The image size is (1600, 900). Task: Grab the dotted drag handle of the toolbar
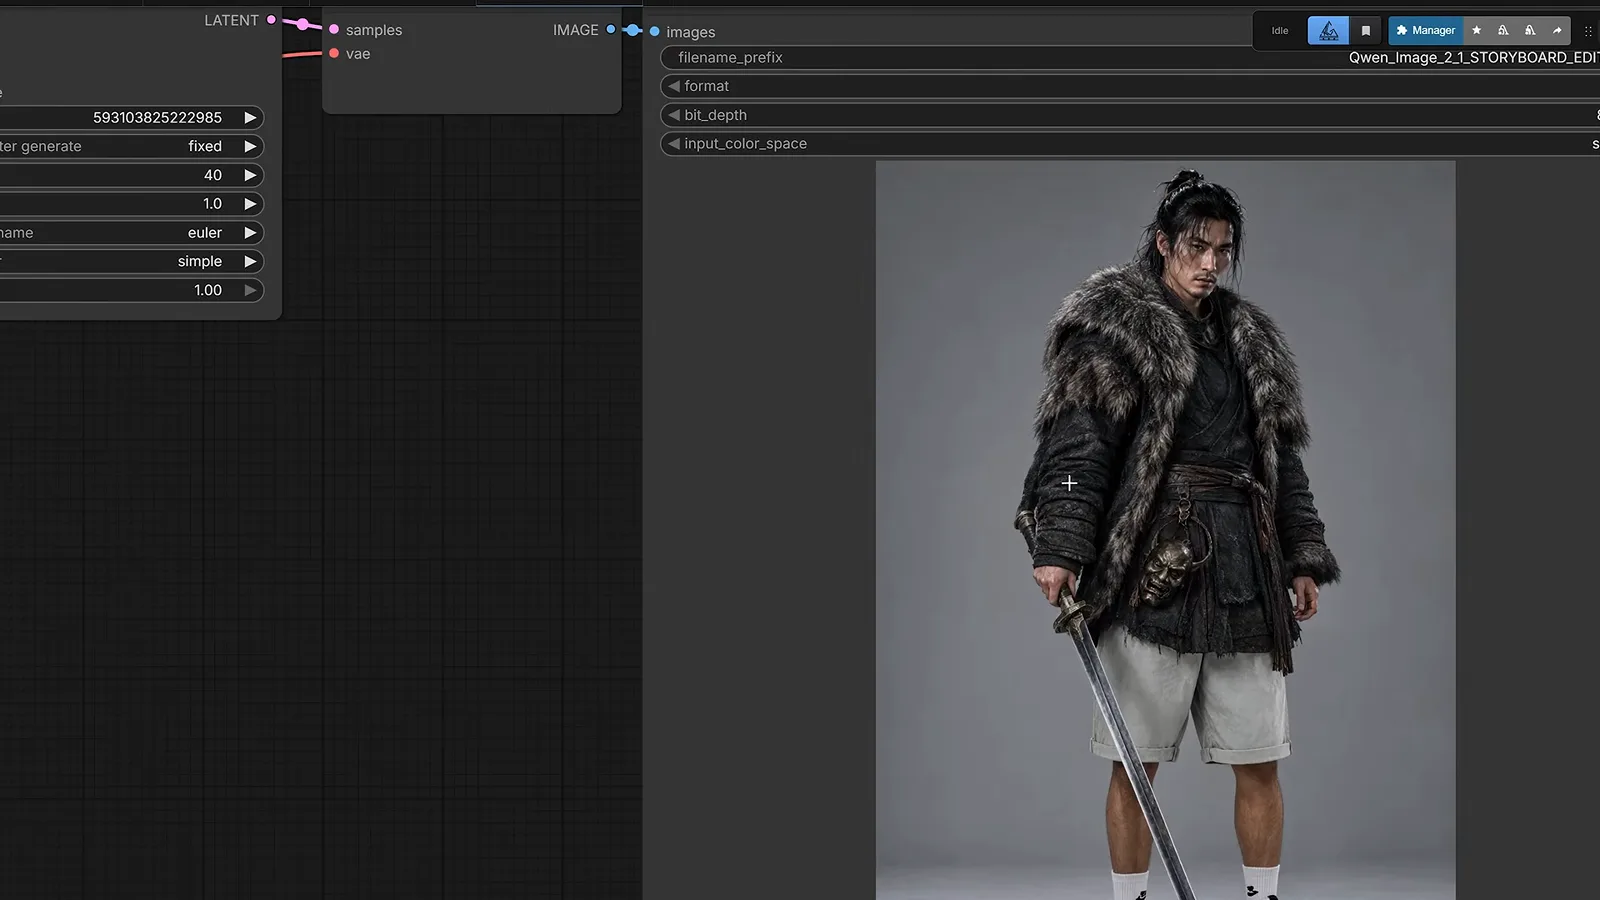click(1588, 31)
